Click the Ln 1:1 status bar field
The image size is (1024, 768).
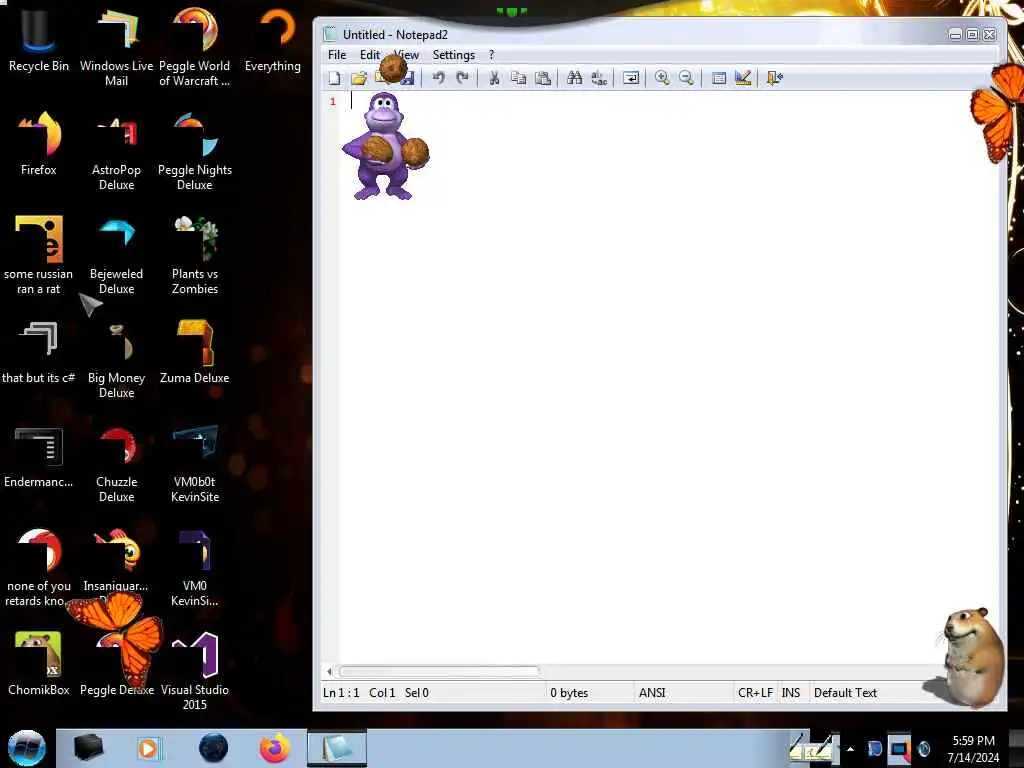342,693
